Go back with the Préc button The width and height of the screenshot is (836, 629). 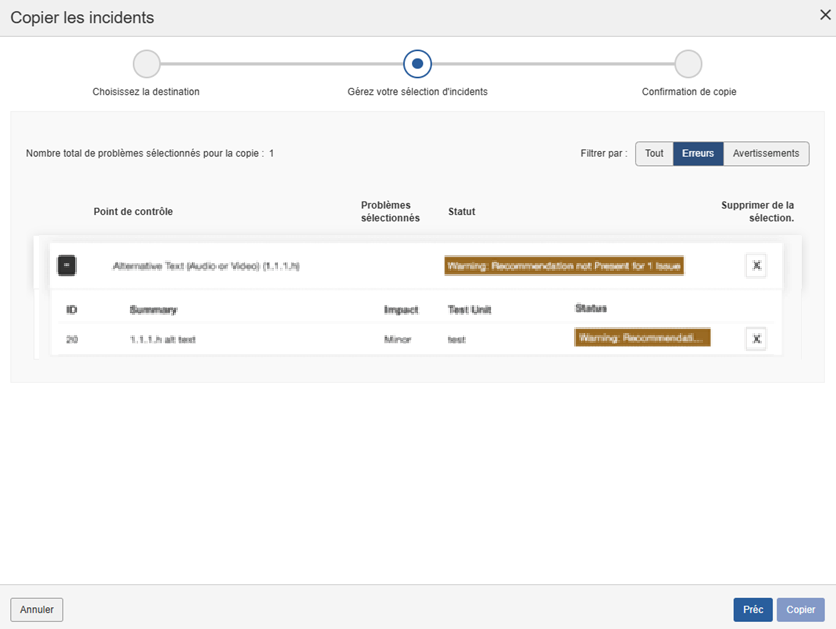752,609
